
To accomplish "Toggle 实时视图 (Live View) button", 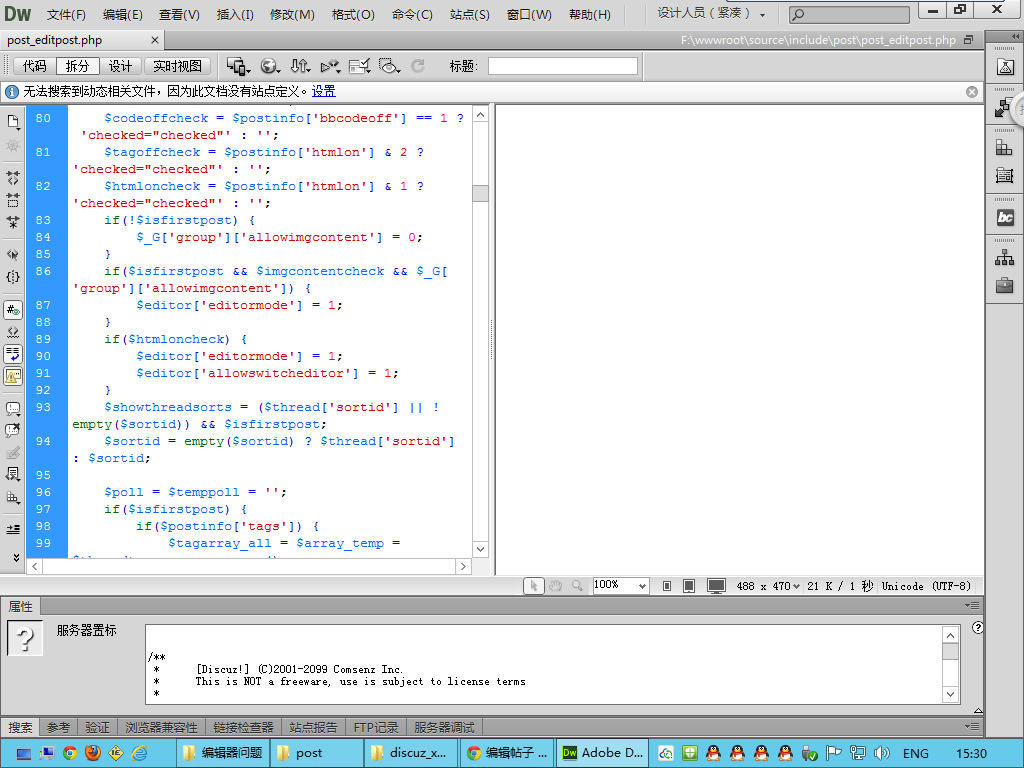I will tap(178, 66).
